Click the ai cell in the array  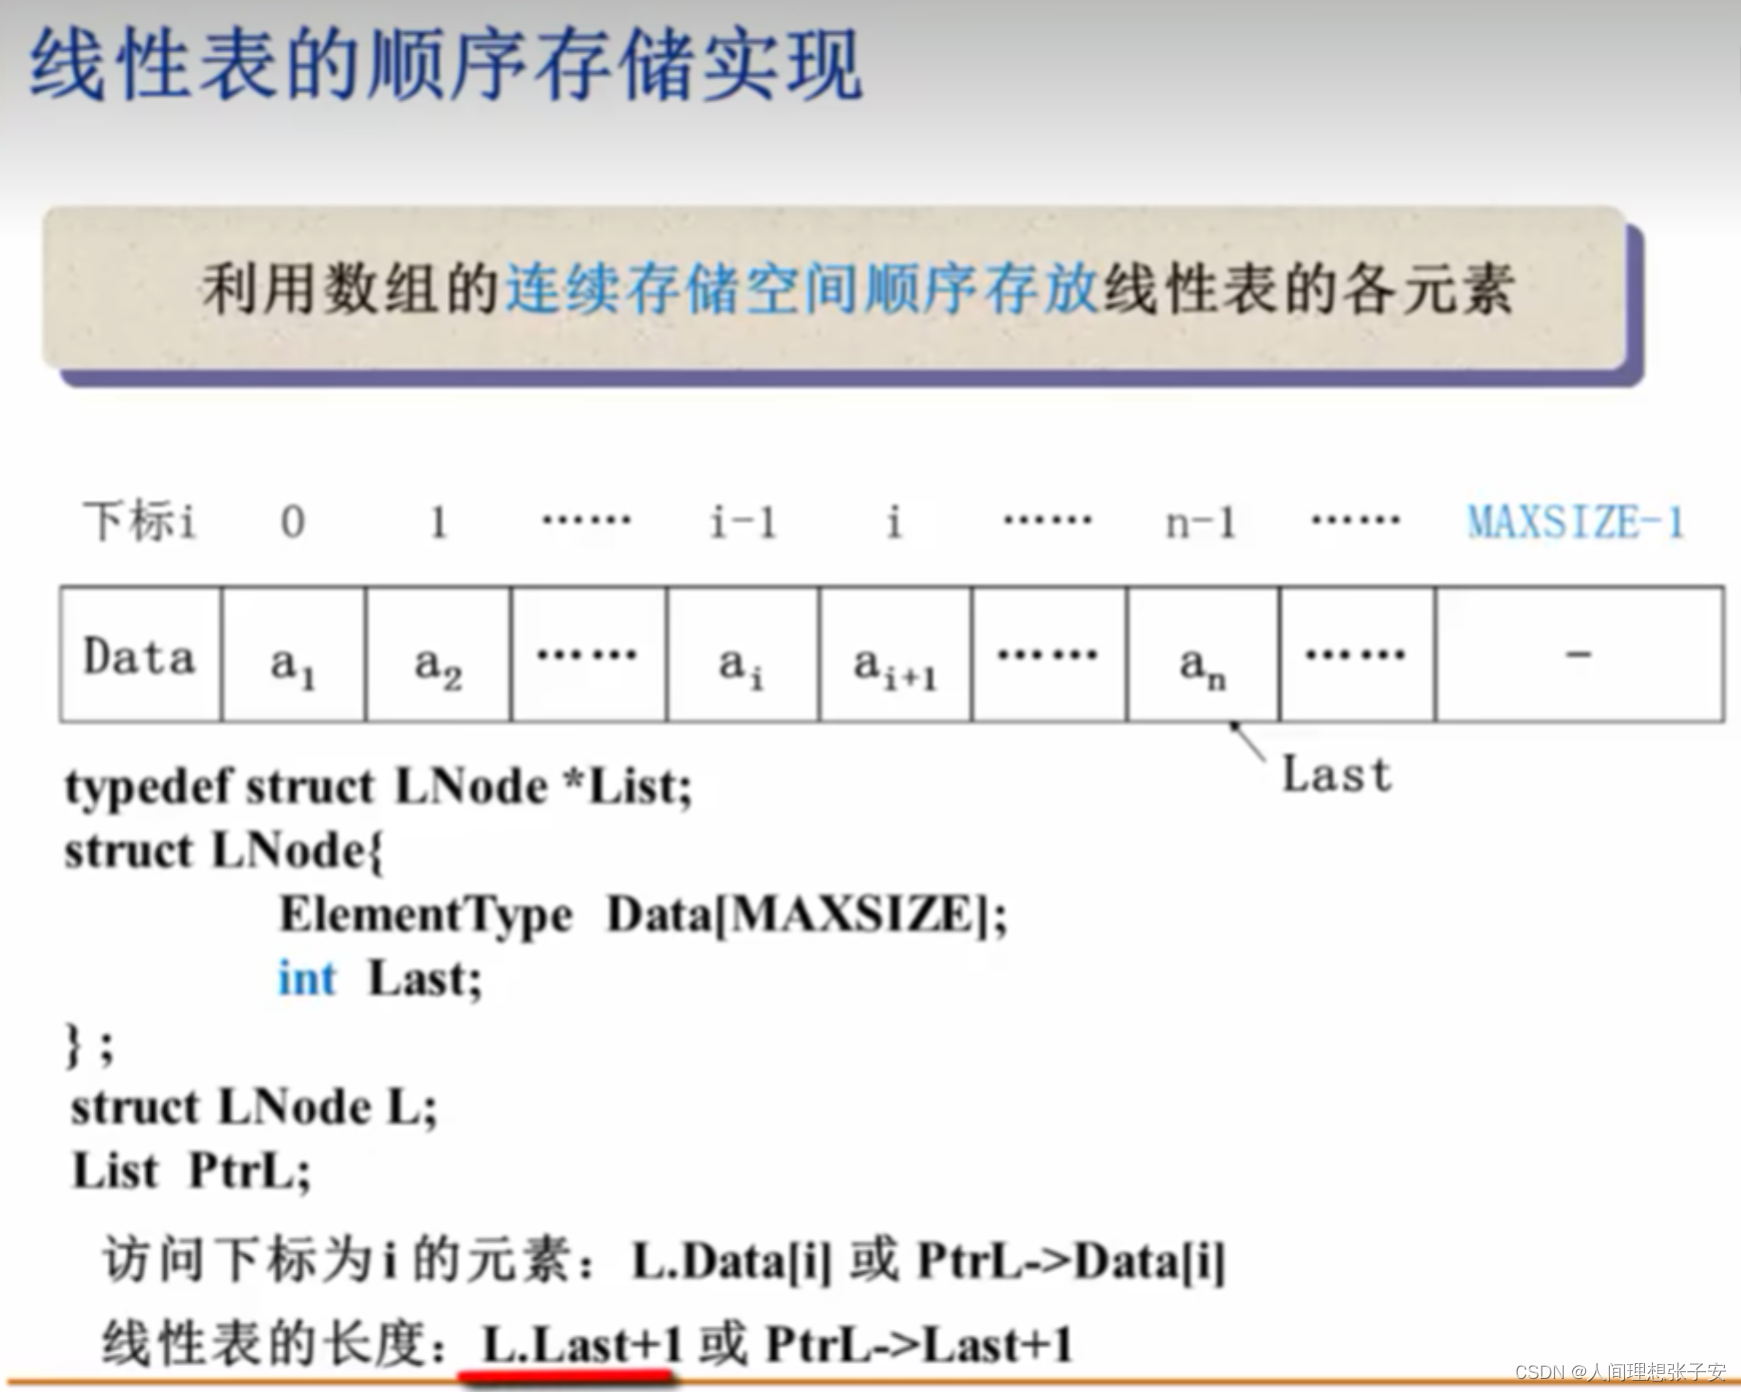pyautogui.click(x=742, y=655)
